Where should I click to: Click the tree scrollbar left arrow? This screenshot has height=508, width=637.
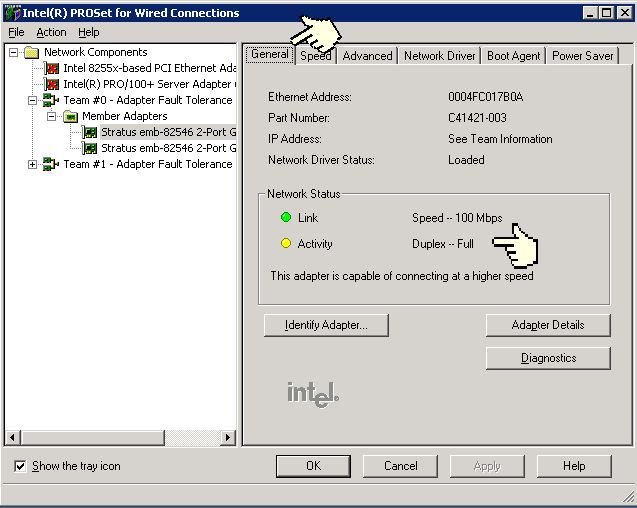[12, 437]
